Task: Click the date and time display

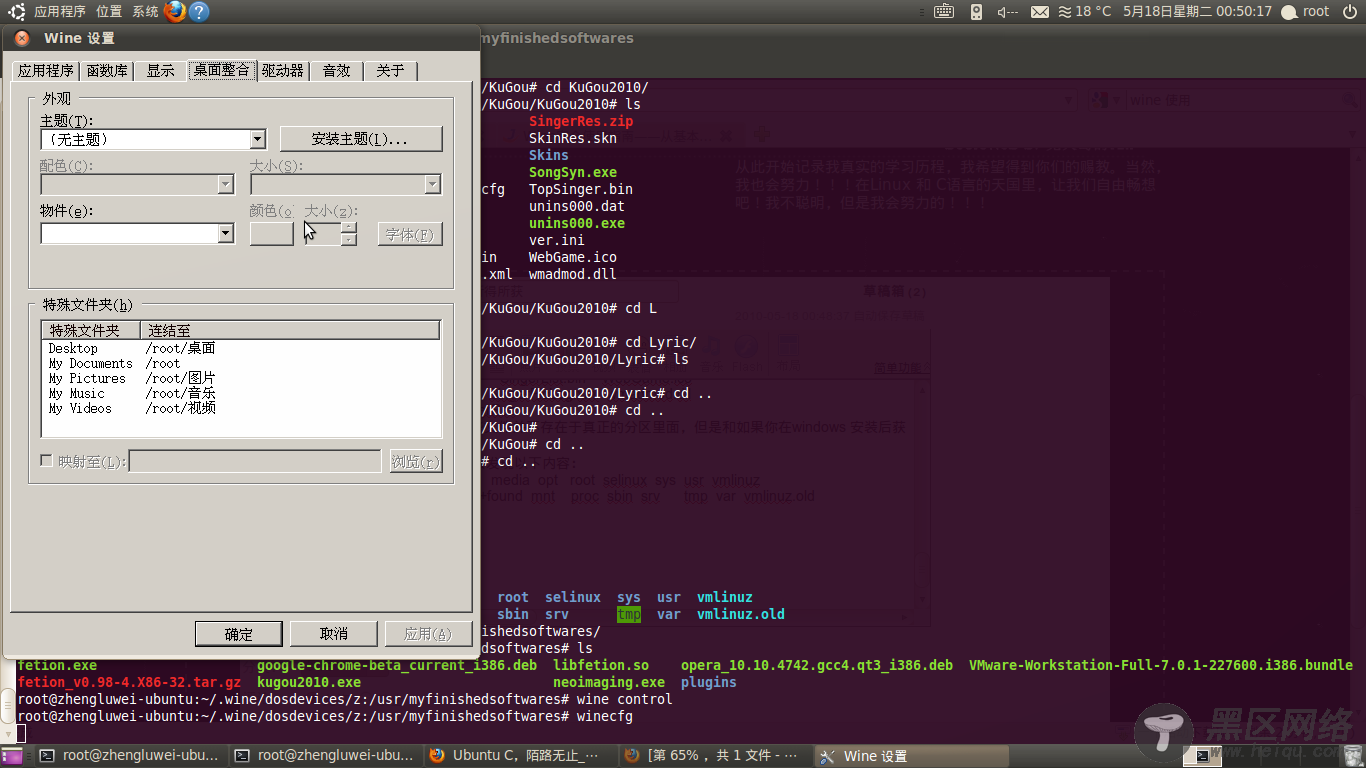Action: click(1197, 11)
